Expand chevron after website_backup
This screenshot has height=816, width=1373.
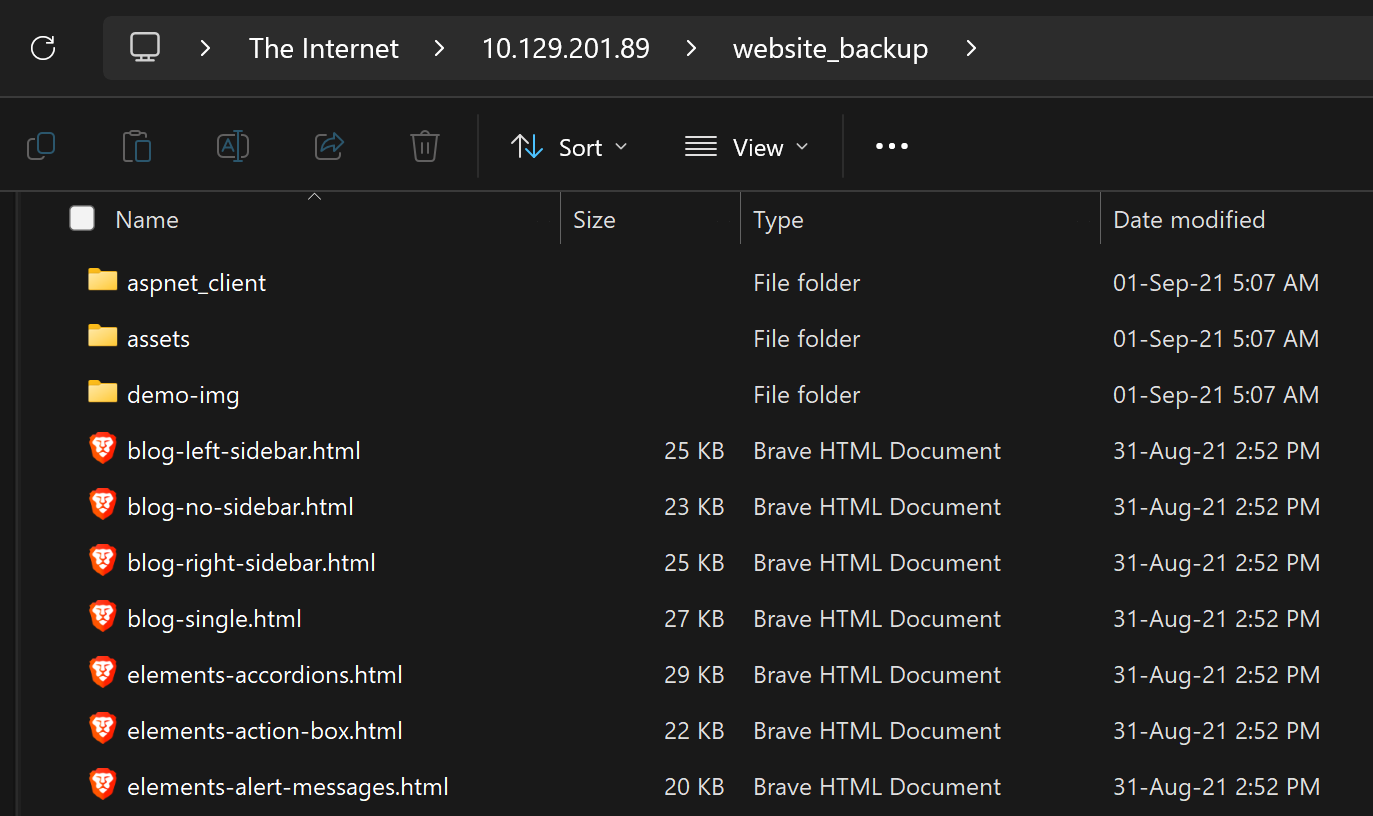click(x=971, y=47)
